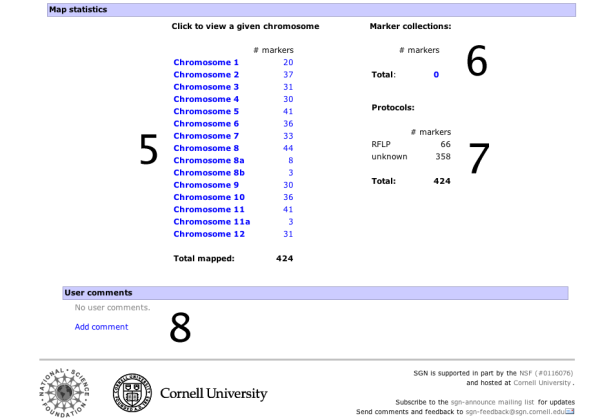The height and width of the screenshot is (418, 600).
Task: Click the envelope icon beside feedback email
Action: [x=570, y=411]
